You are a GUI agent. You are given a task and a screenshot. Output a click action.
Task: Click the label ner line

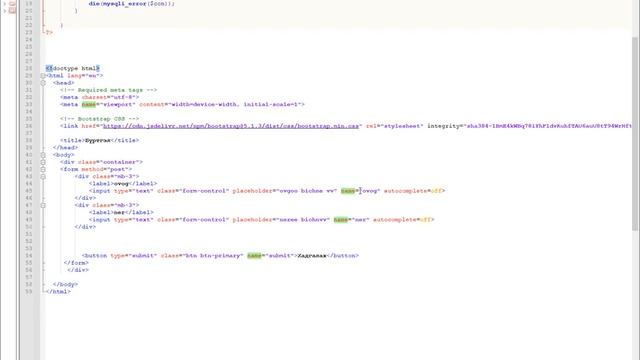(x=121, y=213)
